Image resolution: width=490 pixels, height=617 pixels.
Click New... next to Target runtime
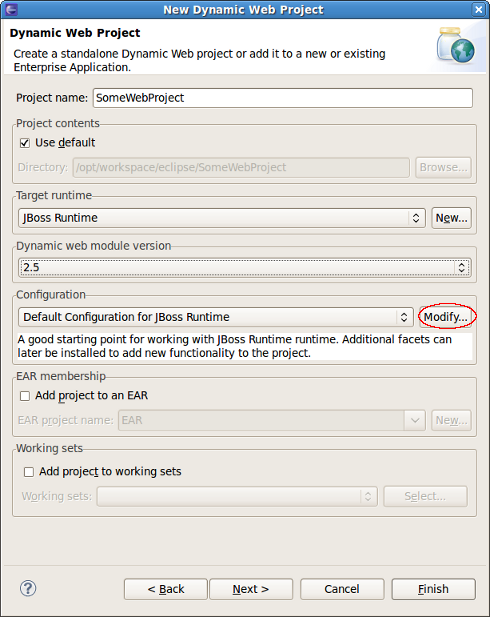click(451, 218)
